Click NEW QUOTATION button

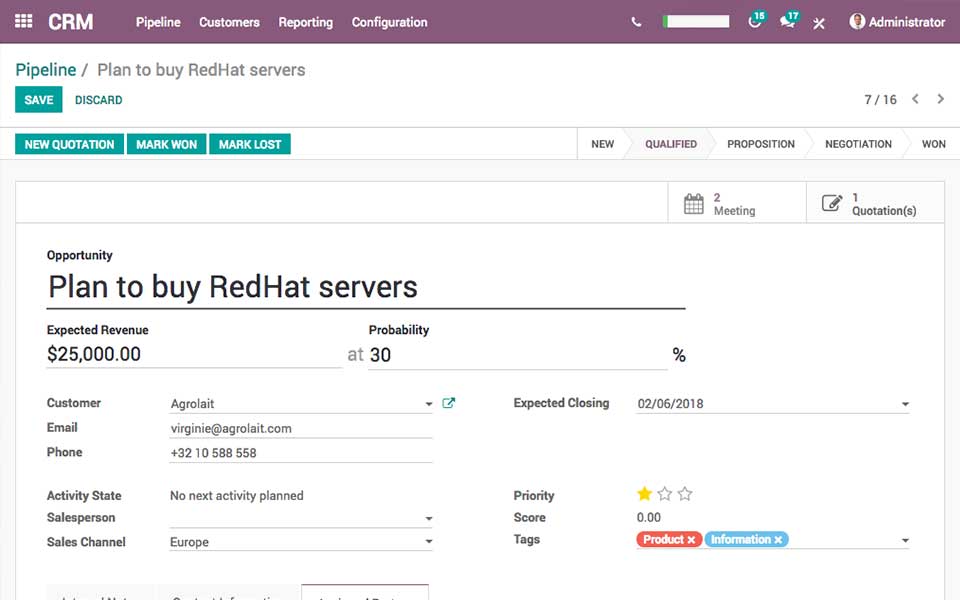(x=69, y=144)
